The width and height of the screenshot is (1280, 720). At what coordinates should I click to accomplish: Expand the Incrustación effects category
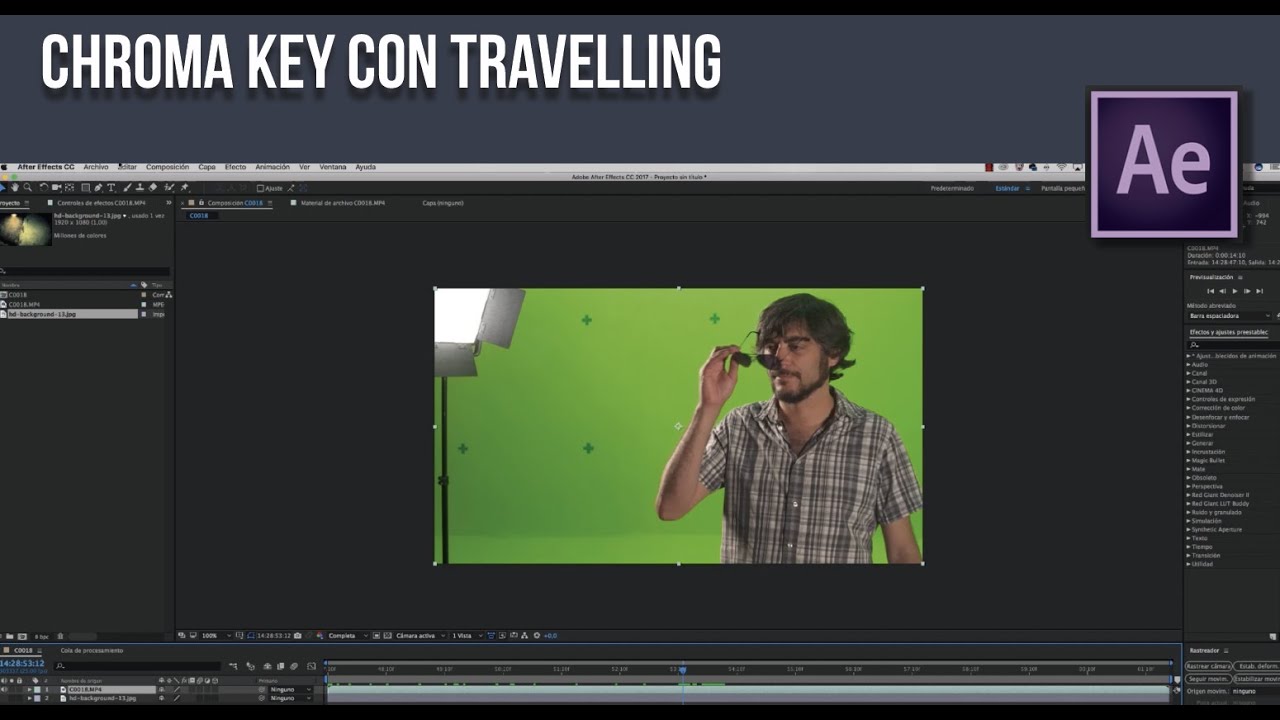click(1190, 452)
